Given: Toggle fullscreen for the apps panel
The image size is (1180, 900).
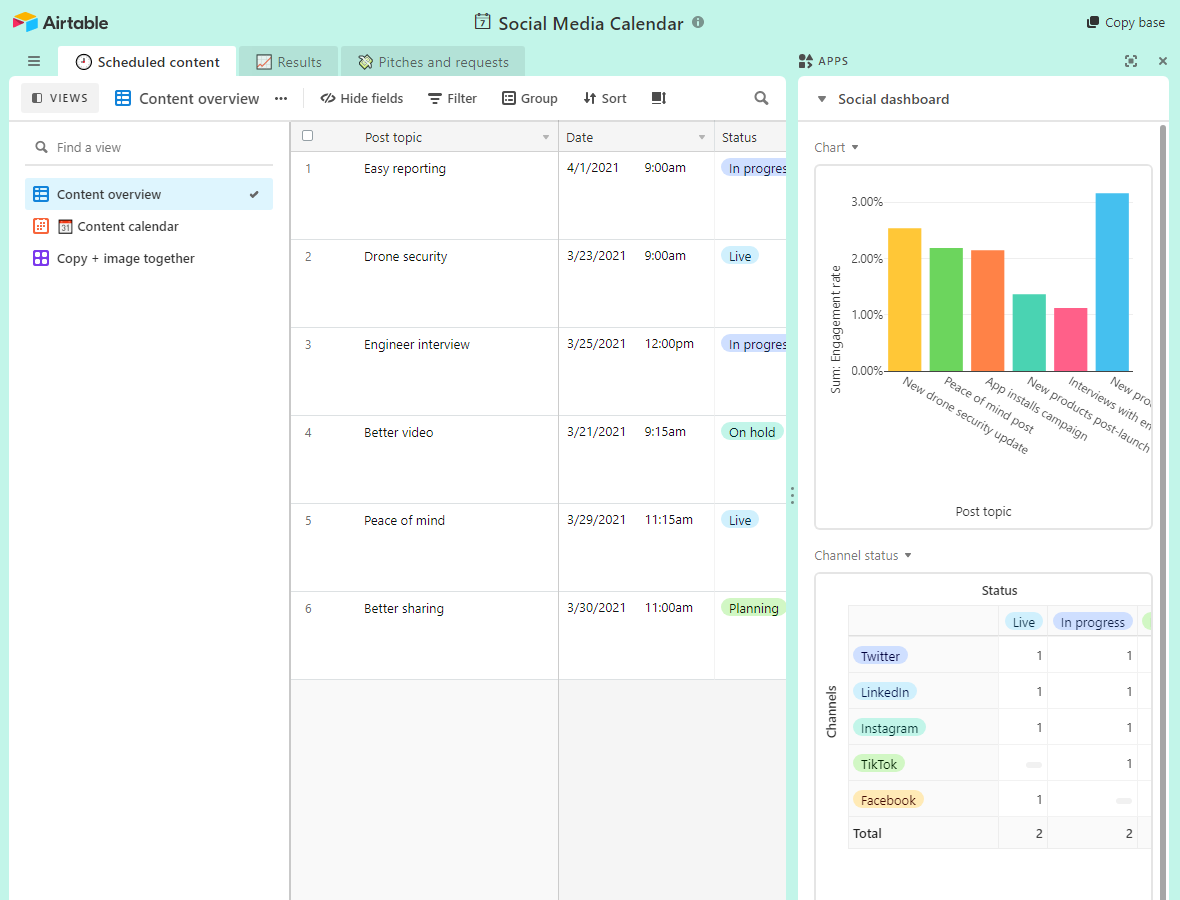Looking at the screenshot, I should [x=1130, y=61].
